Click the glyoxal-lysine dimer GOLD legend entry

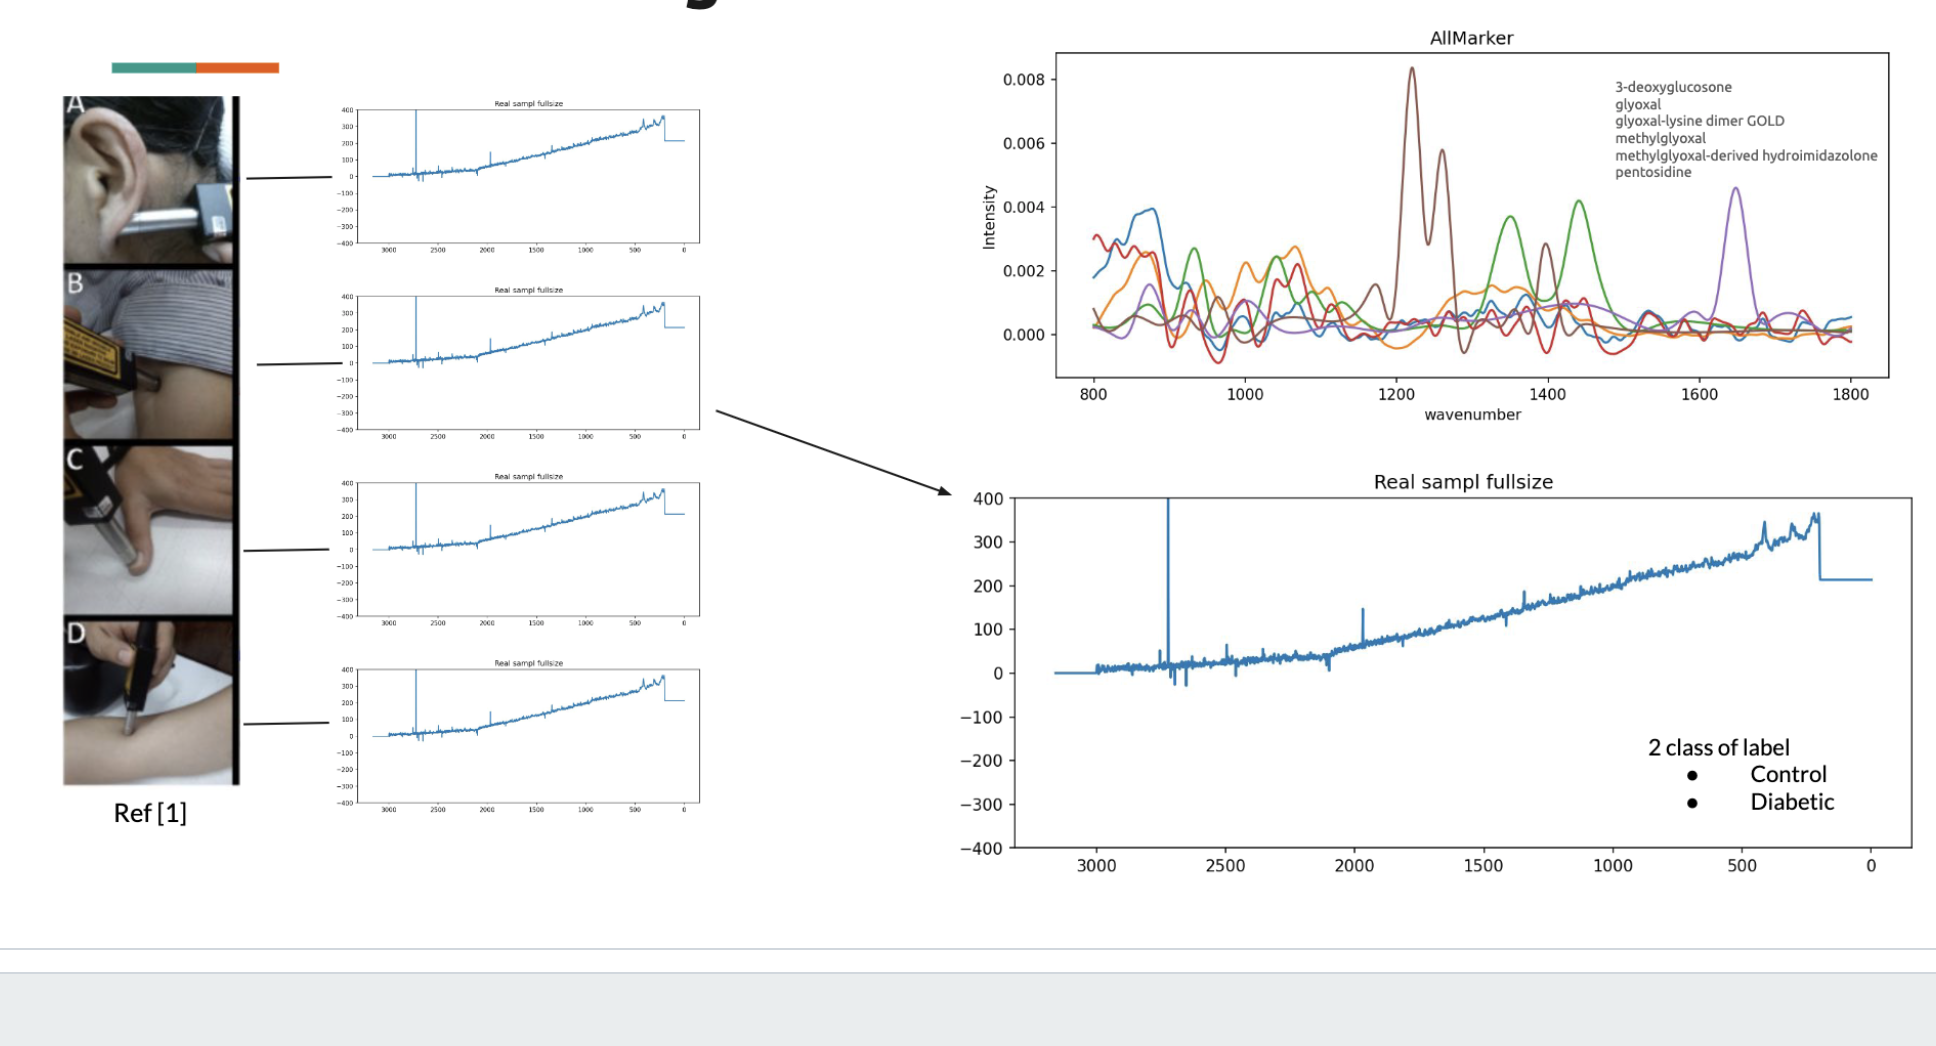[1699, 121]
